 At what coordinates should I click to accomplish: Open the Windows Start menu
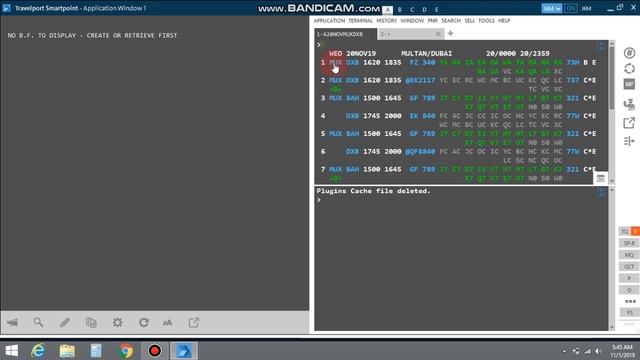pos(11,351)
